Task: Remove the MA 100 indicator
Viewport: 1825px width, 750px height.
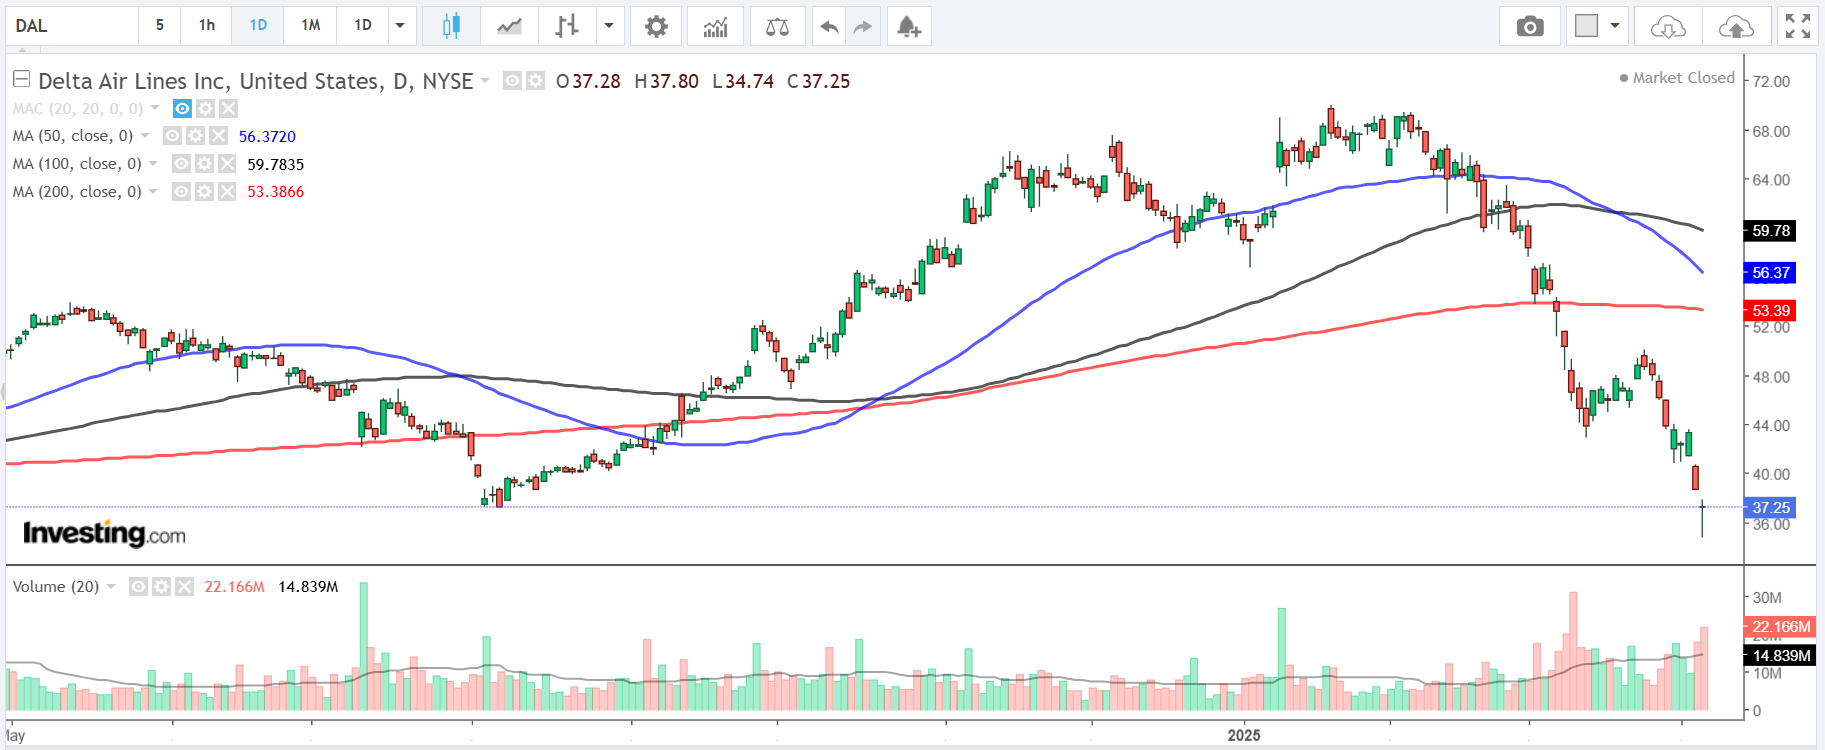Action: (x=227, y=164)
